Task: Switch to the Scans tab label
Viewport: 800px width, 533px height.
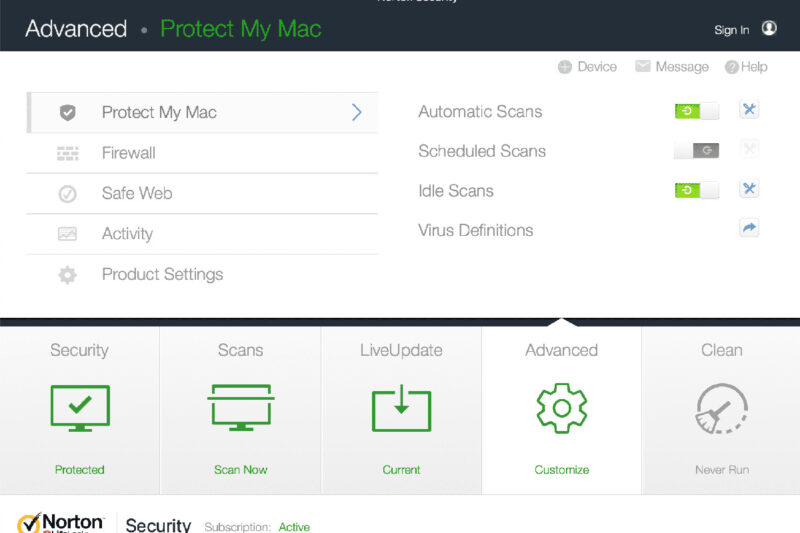Action: point(240,350)
